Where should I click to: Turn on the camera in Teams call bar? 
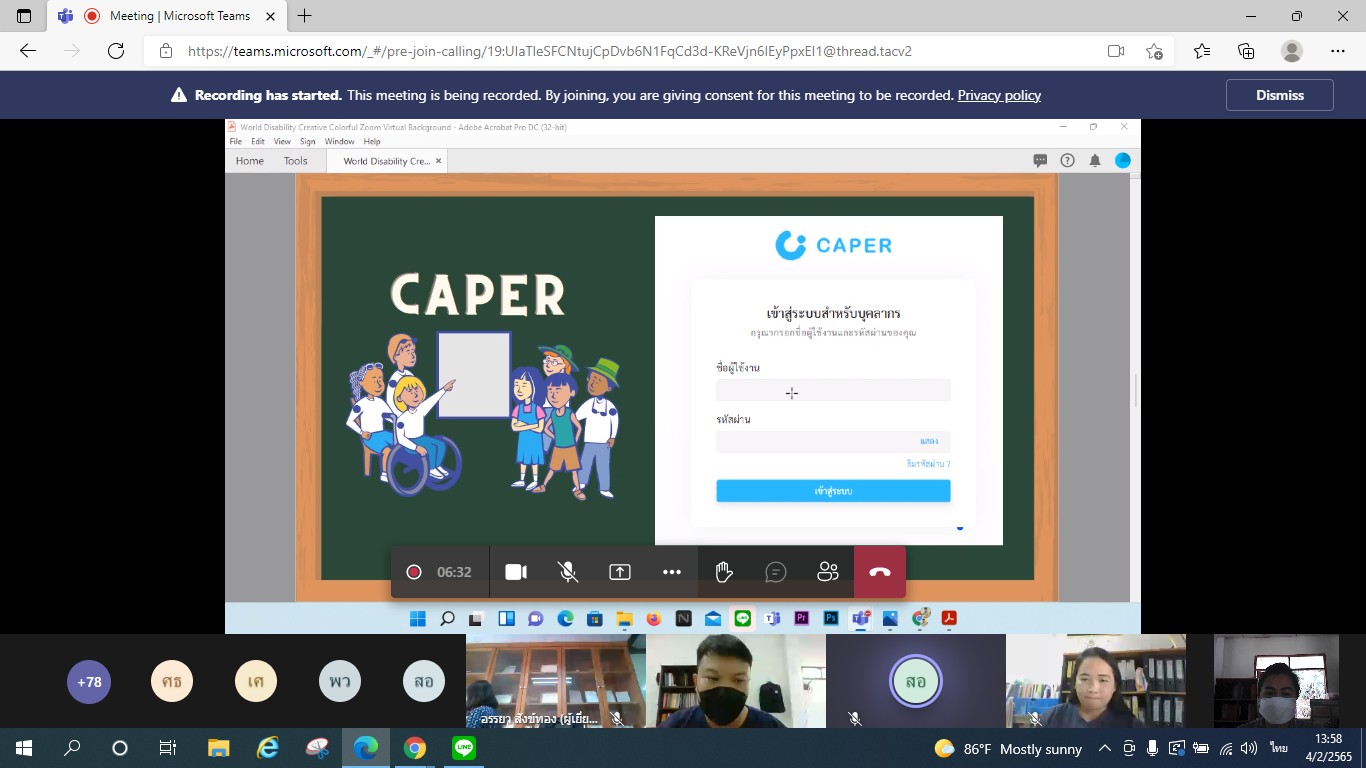click(x=516, y=572)
